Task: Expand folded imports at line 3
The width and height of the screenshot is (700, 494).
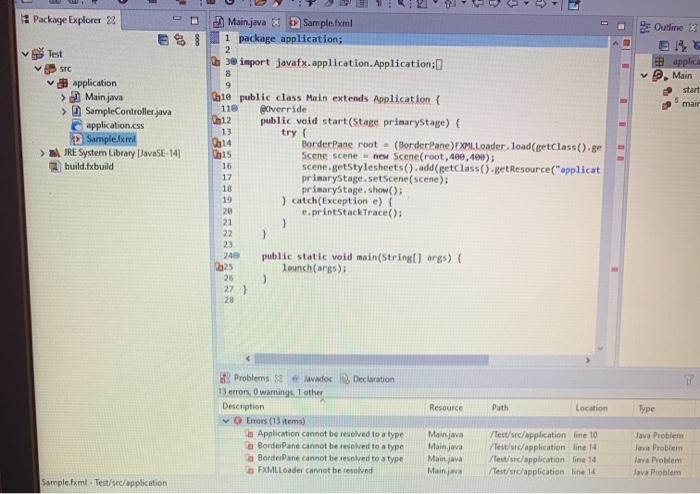Action: 233,62
